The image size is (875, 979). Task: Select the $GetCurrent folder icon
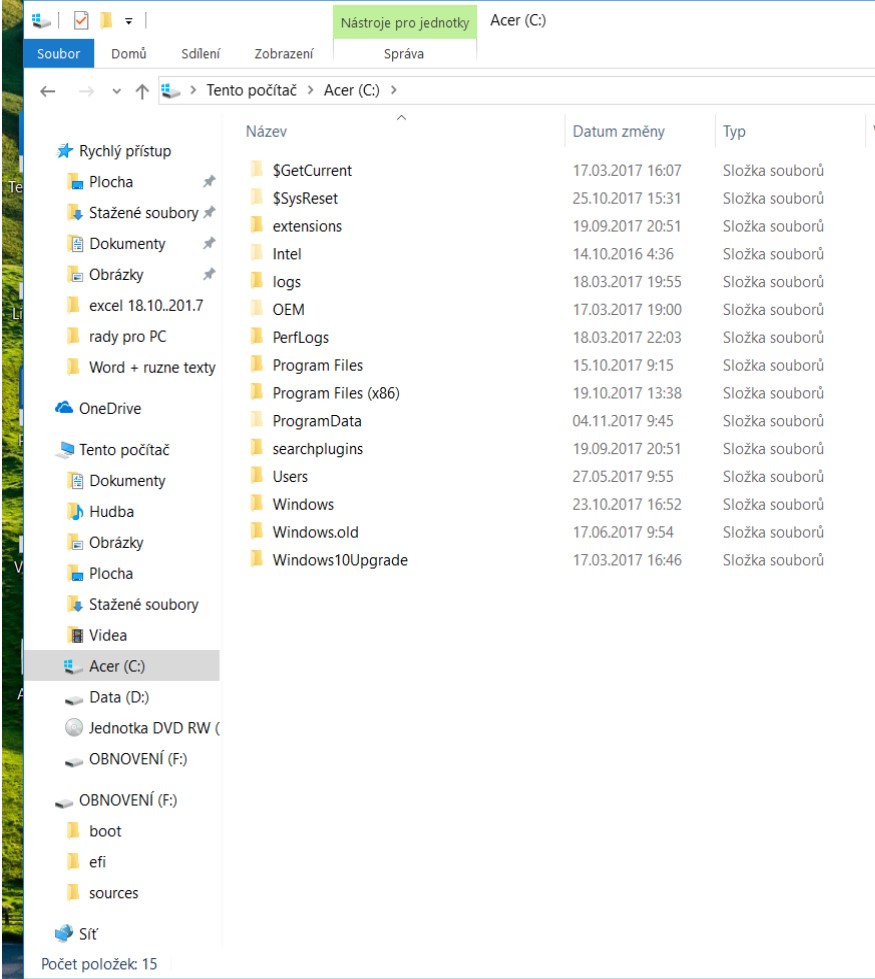point(257,169)
